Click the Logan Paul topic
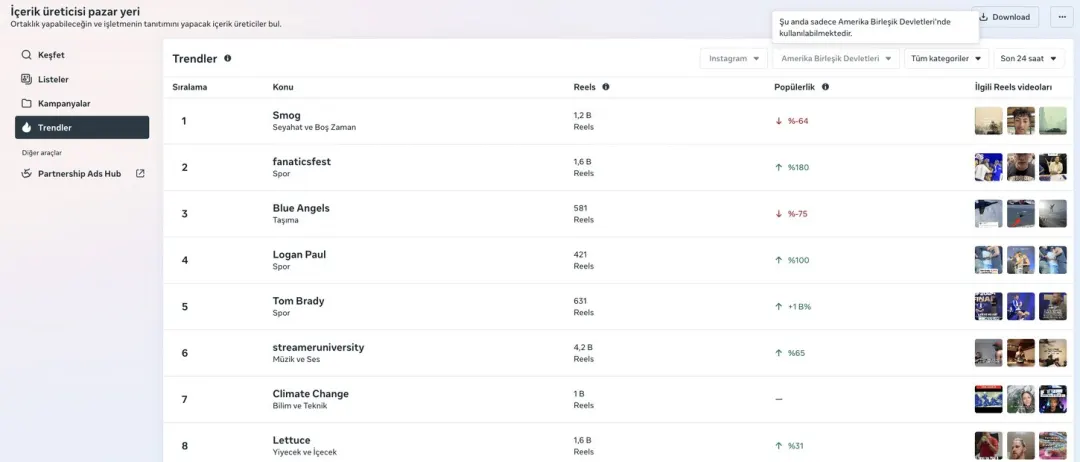The height and width of the screenshot is (462, 1080). click(299, 254)
